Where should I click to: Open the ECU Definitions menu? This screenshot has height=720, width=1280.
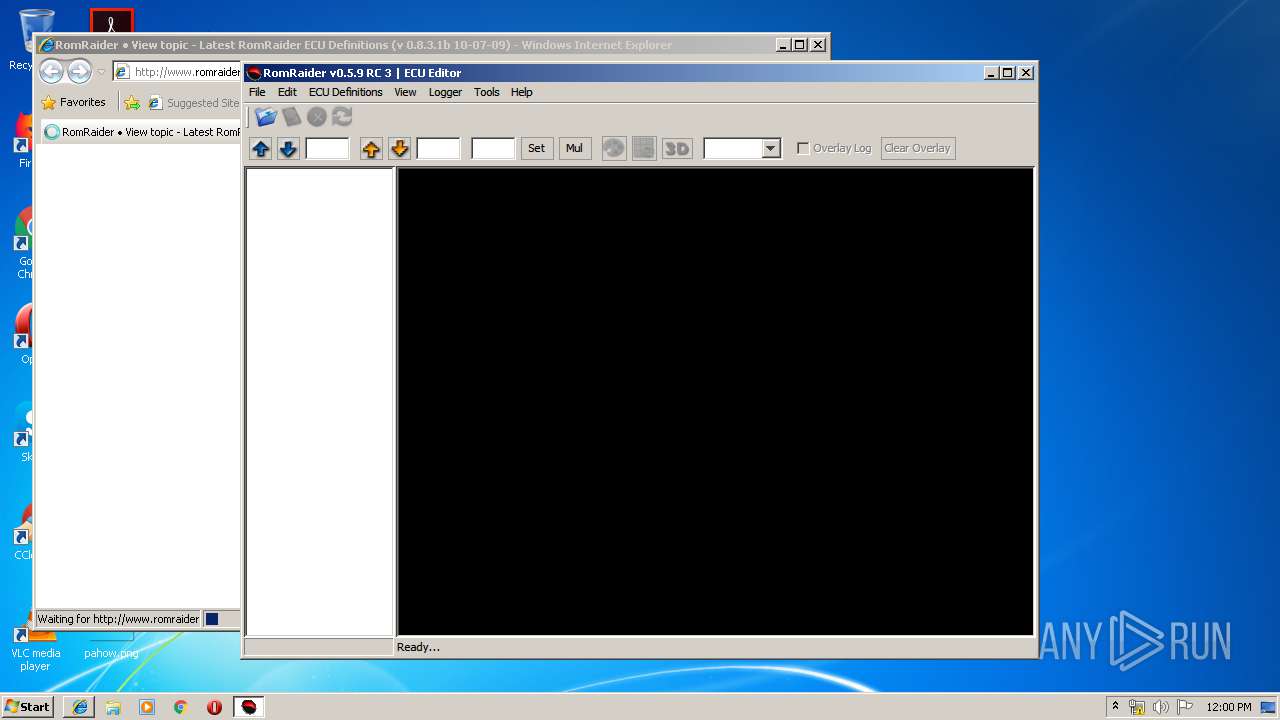(x=345, y=92)
